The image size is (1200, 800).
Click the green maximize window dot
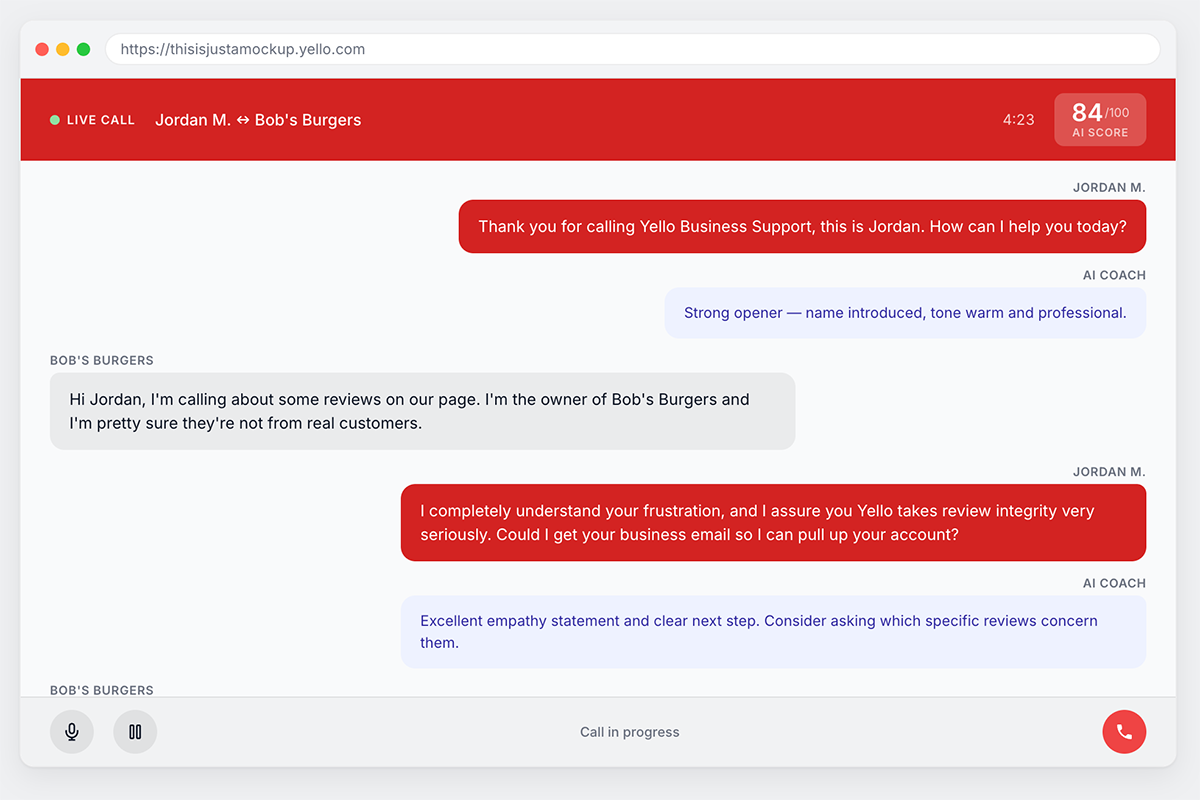point(84,49)
